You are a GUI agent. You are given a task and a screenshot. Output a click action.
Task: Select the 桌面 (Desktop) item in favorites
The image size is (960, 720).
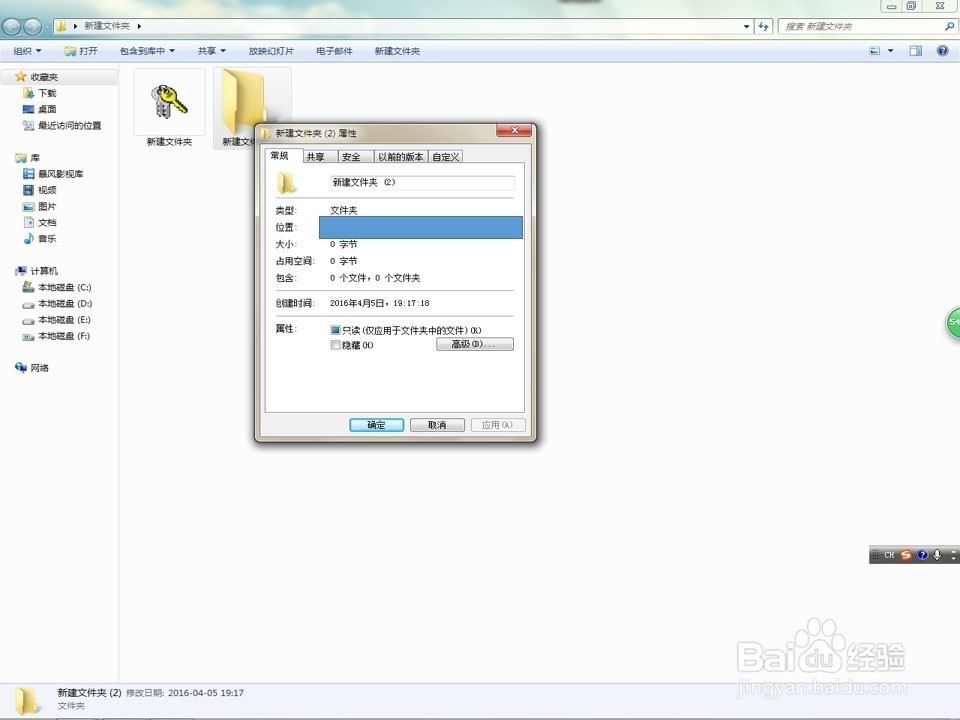coord(44,108)
